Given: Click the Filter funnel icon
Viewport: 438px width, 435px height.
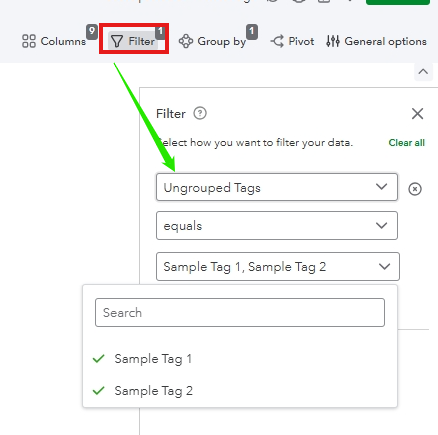Looking at the screenshot, I should pyautogui.click(x=117, y=41).
